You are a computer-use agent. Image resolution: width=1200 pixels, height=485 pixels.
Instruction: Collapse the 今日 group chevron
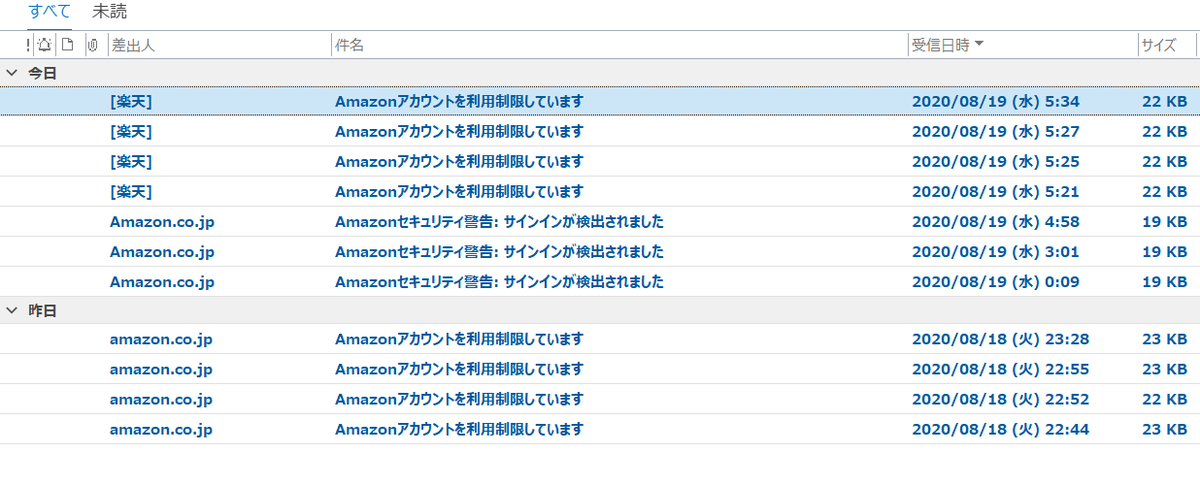12,72
